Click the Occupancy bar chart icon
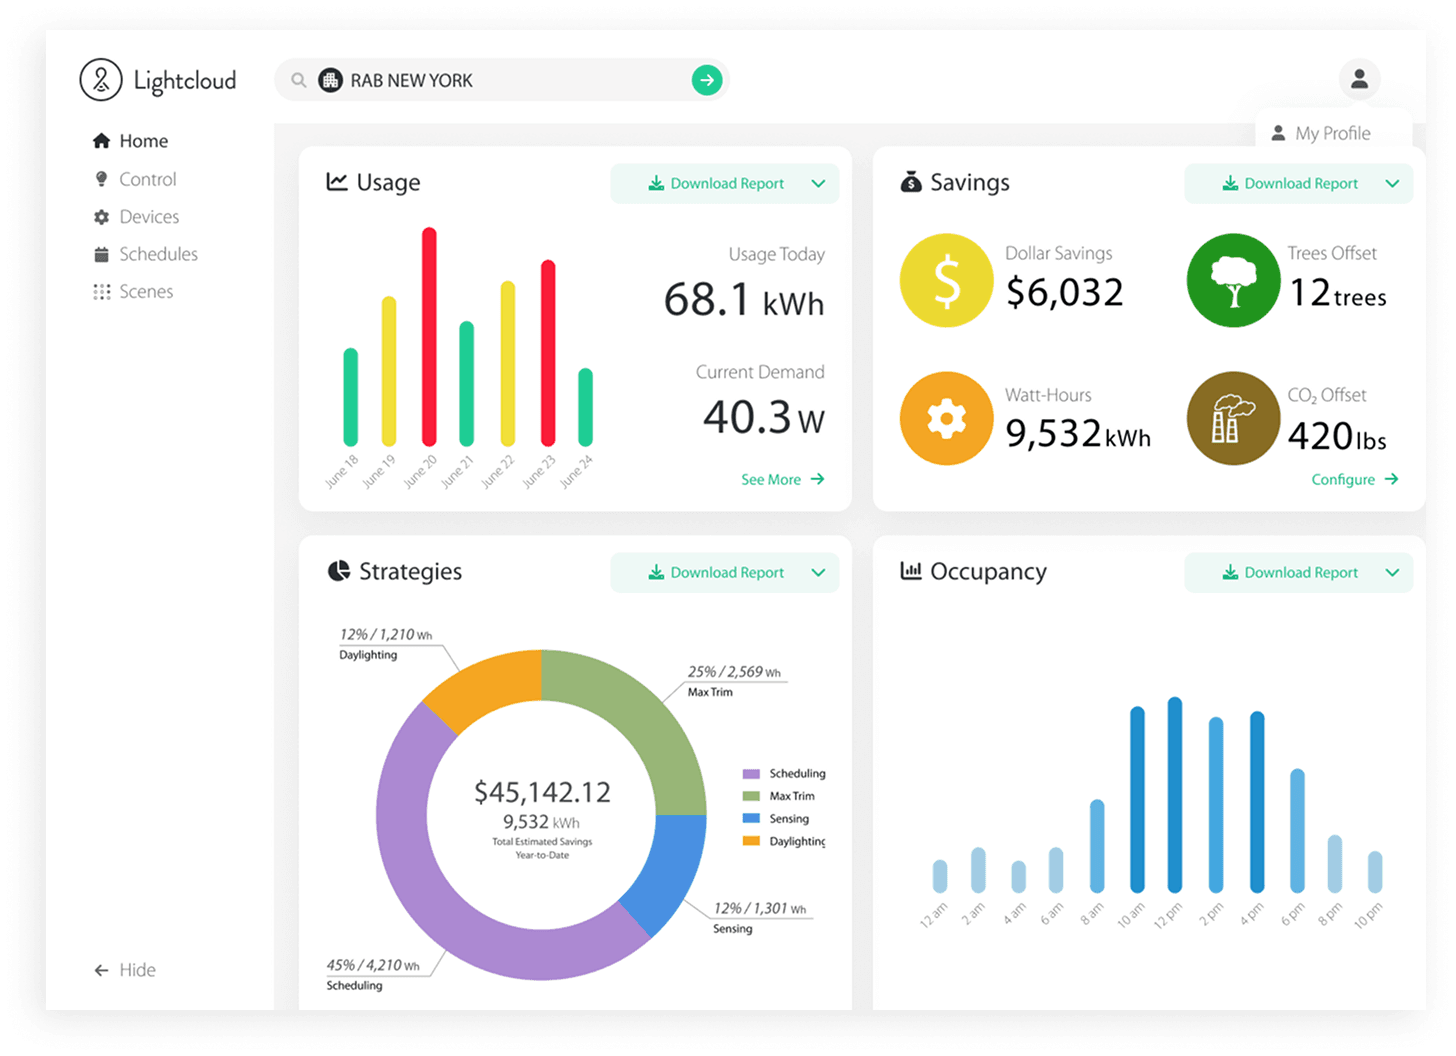Image resolution: width=1456 pixels, height=1056 pixels. pos(911,570)
